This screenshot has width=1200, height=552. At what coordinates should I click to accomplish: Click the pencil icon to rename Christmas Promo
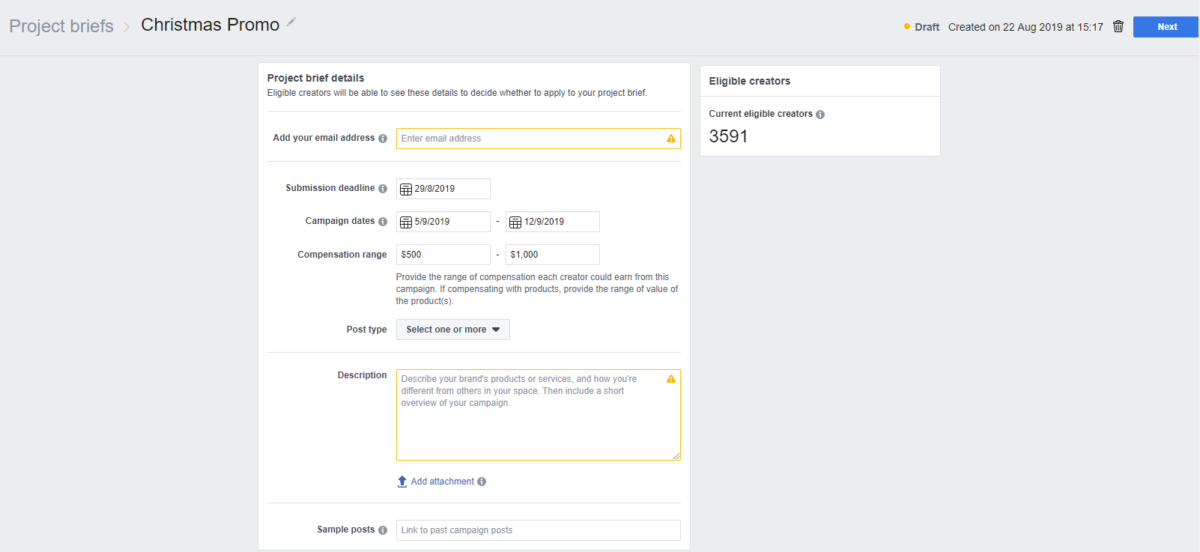(x=291, y=21)
